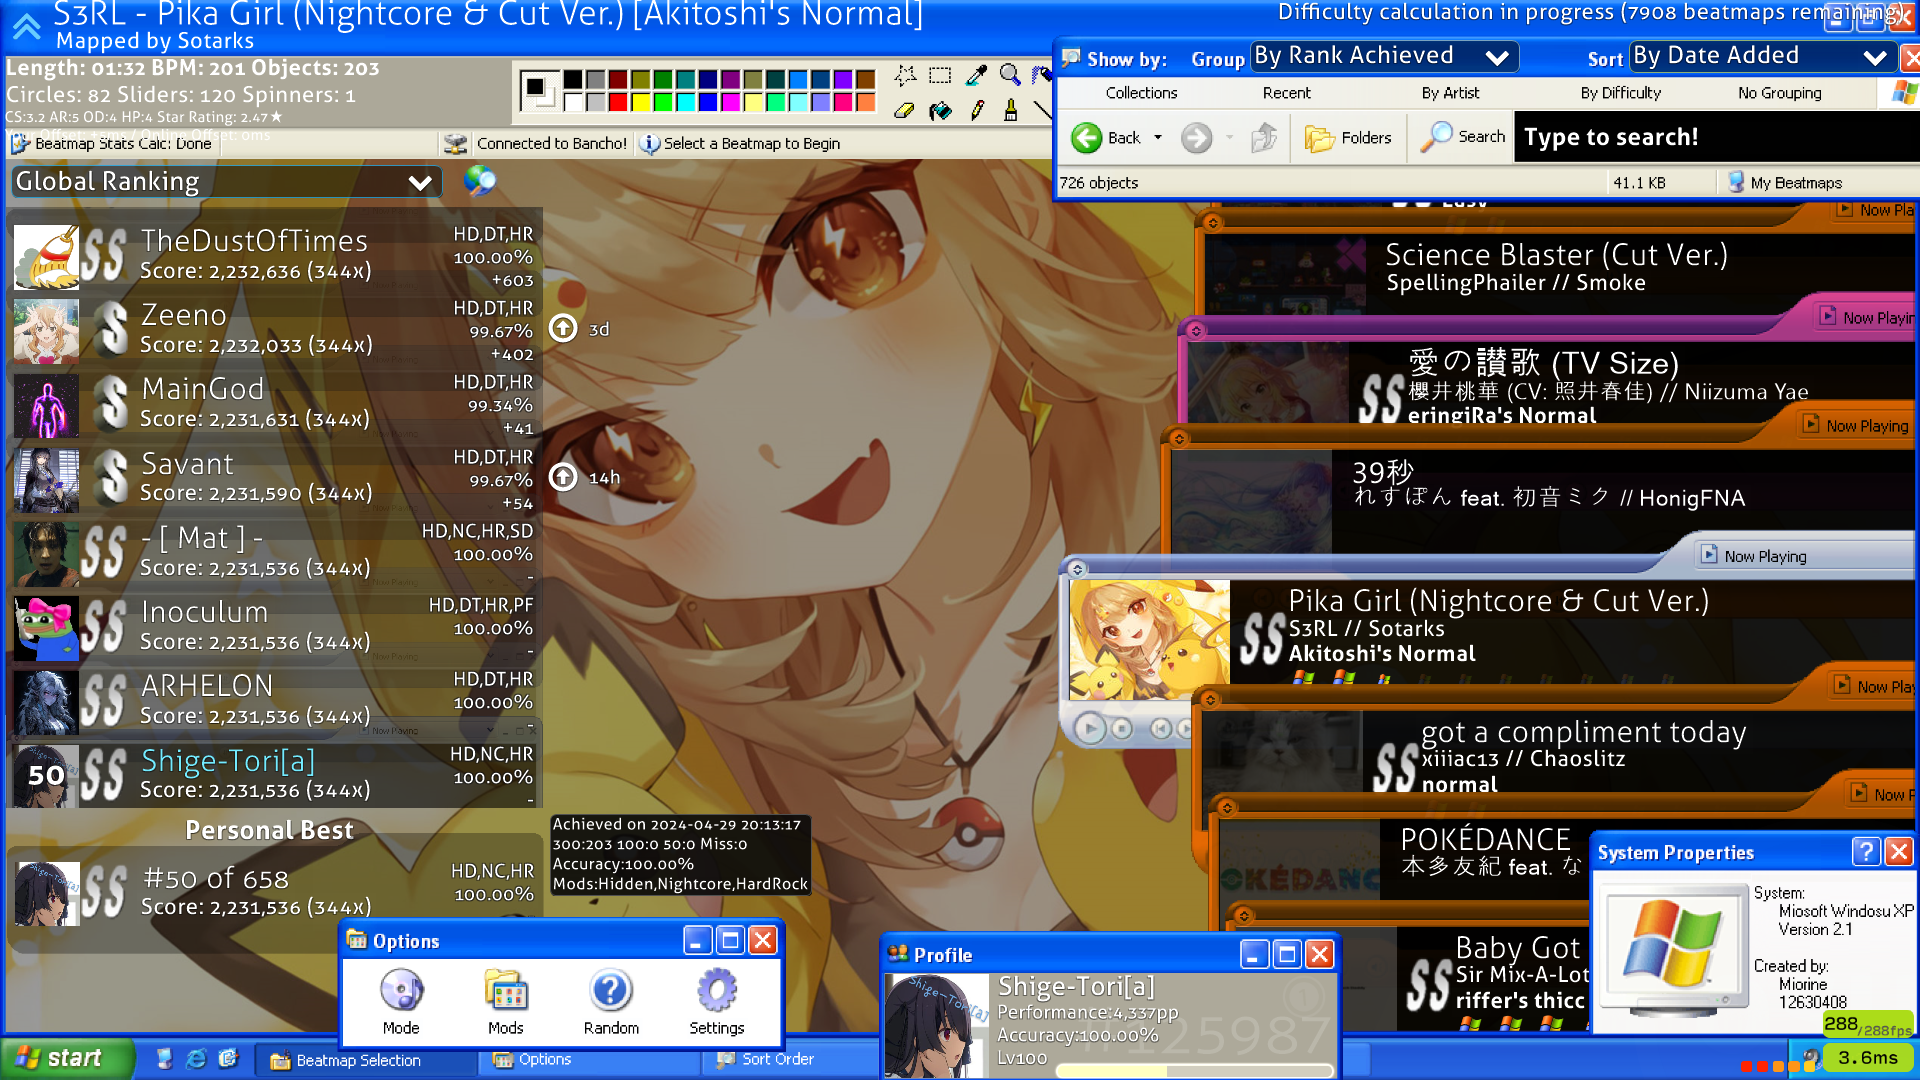Toggle expander on Pika Girl card
Image resolution: width=1920 pixels, height=1080 pixels.
tap(1077, 569)
